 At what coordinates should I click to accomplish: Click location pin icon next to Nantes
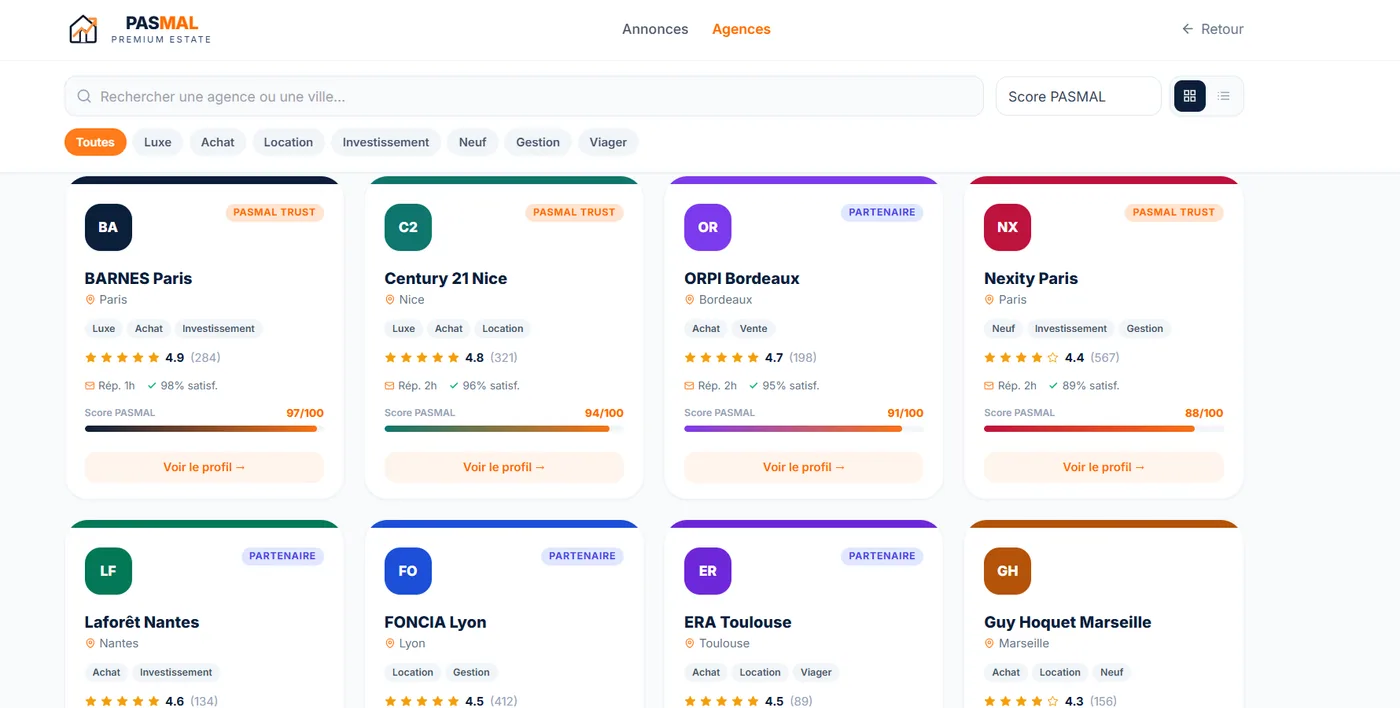tap(90, 644)
